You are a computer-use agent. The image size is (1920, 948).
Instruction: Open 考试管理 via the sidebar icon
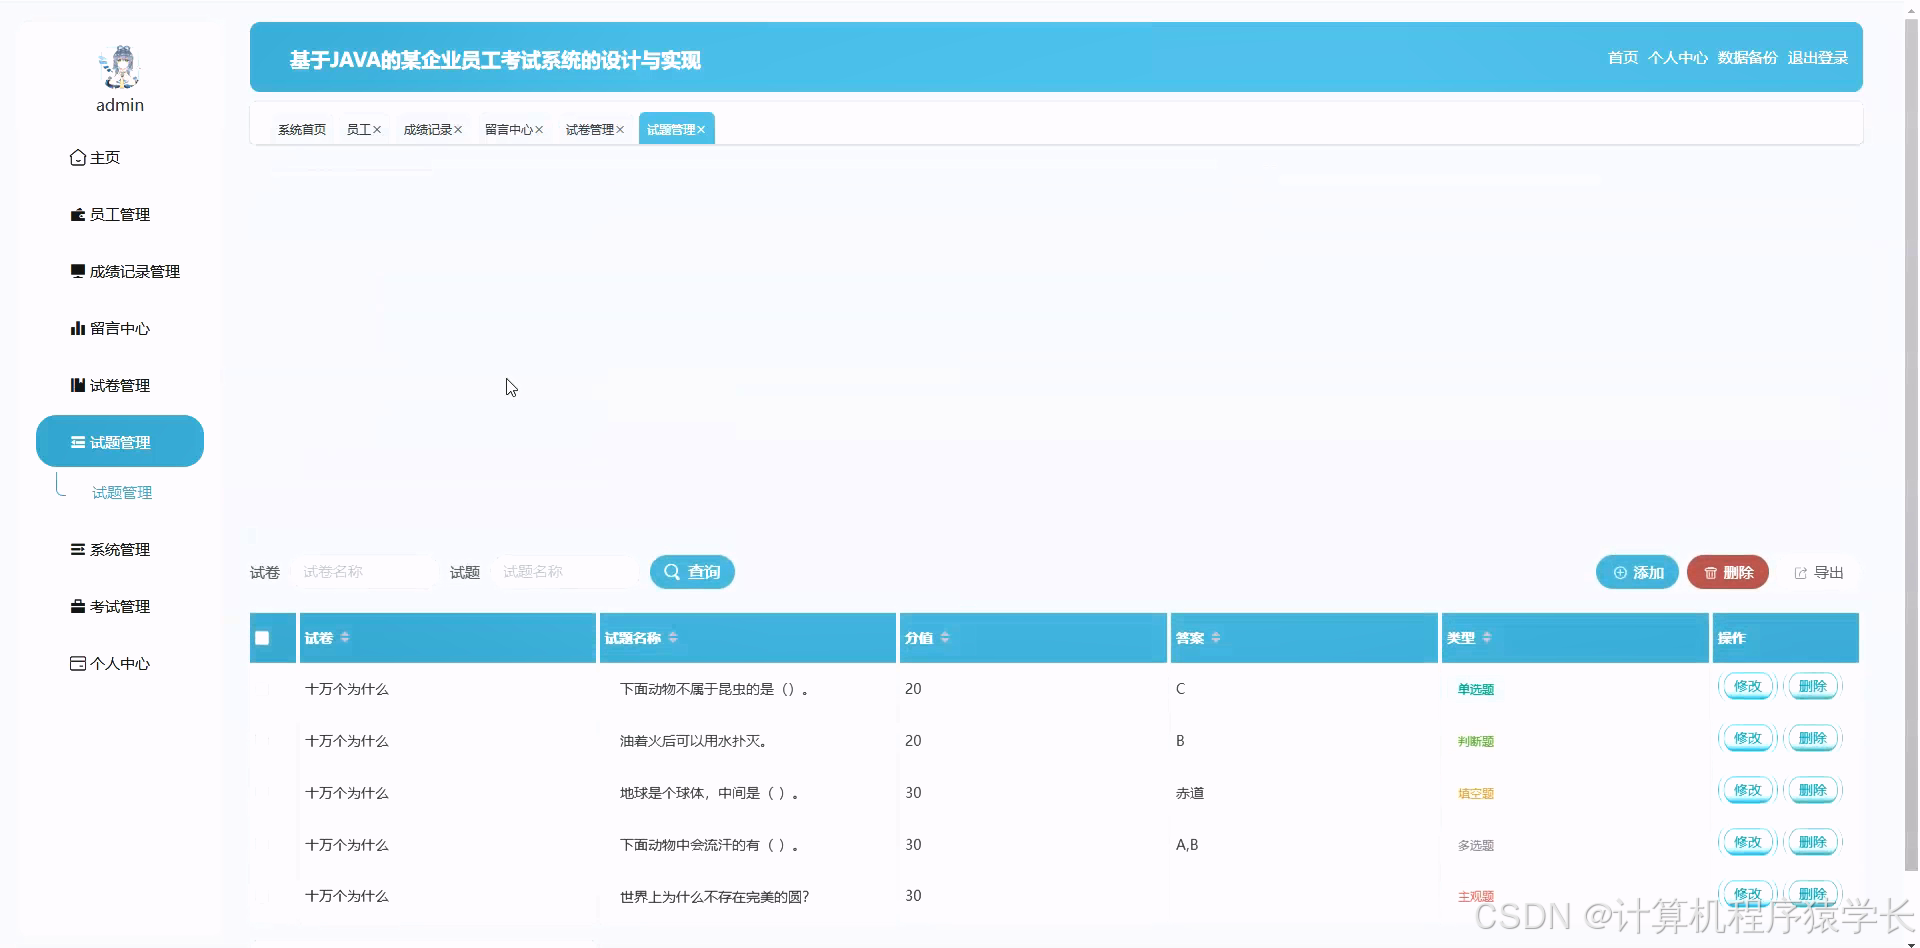(x=77, y=606)
